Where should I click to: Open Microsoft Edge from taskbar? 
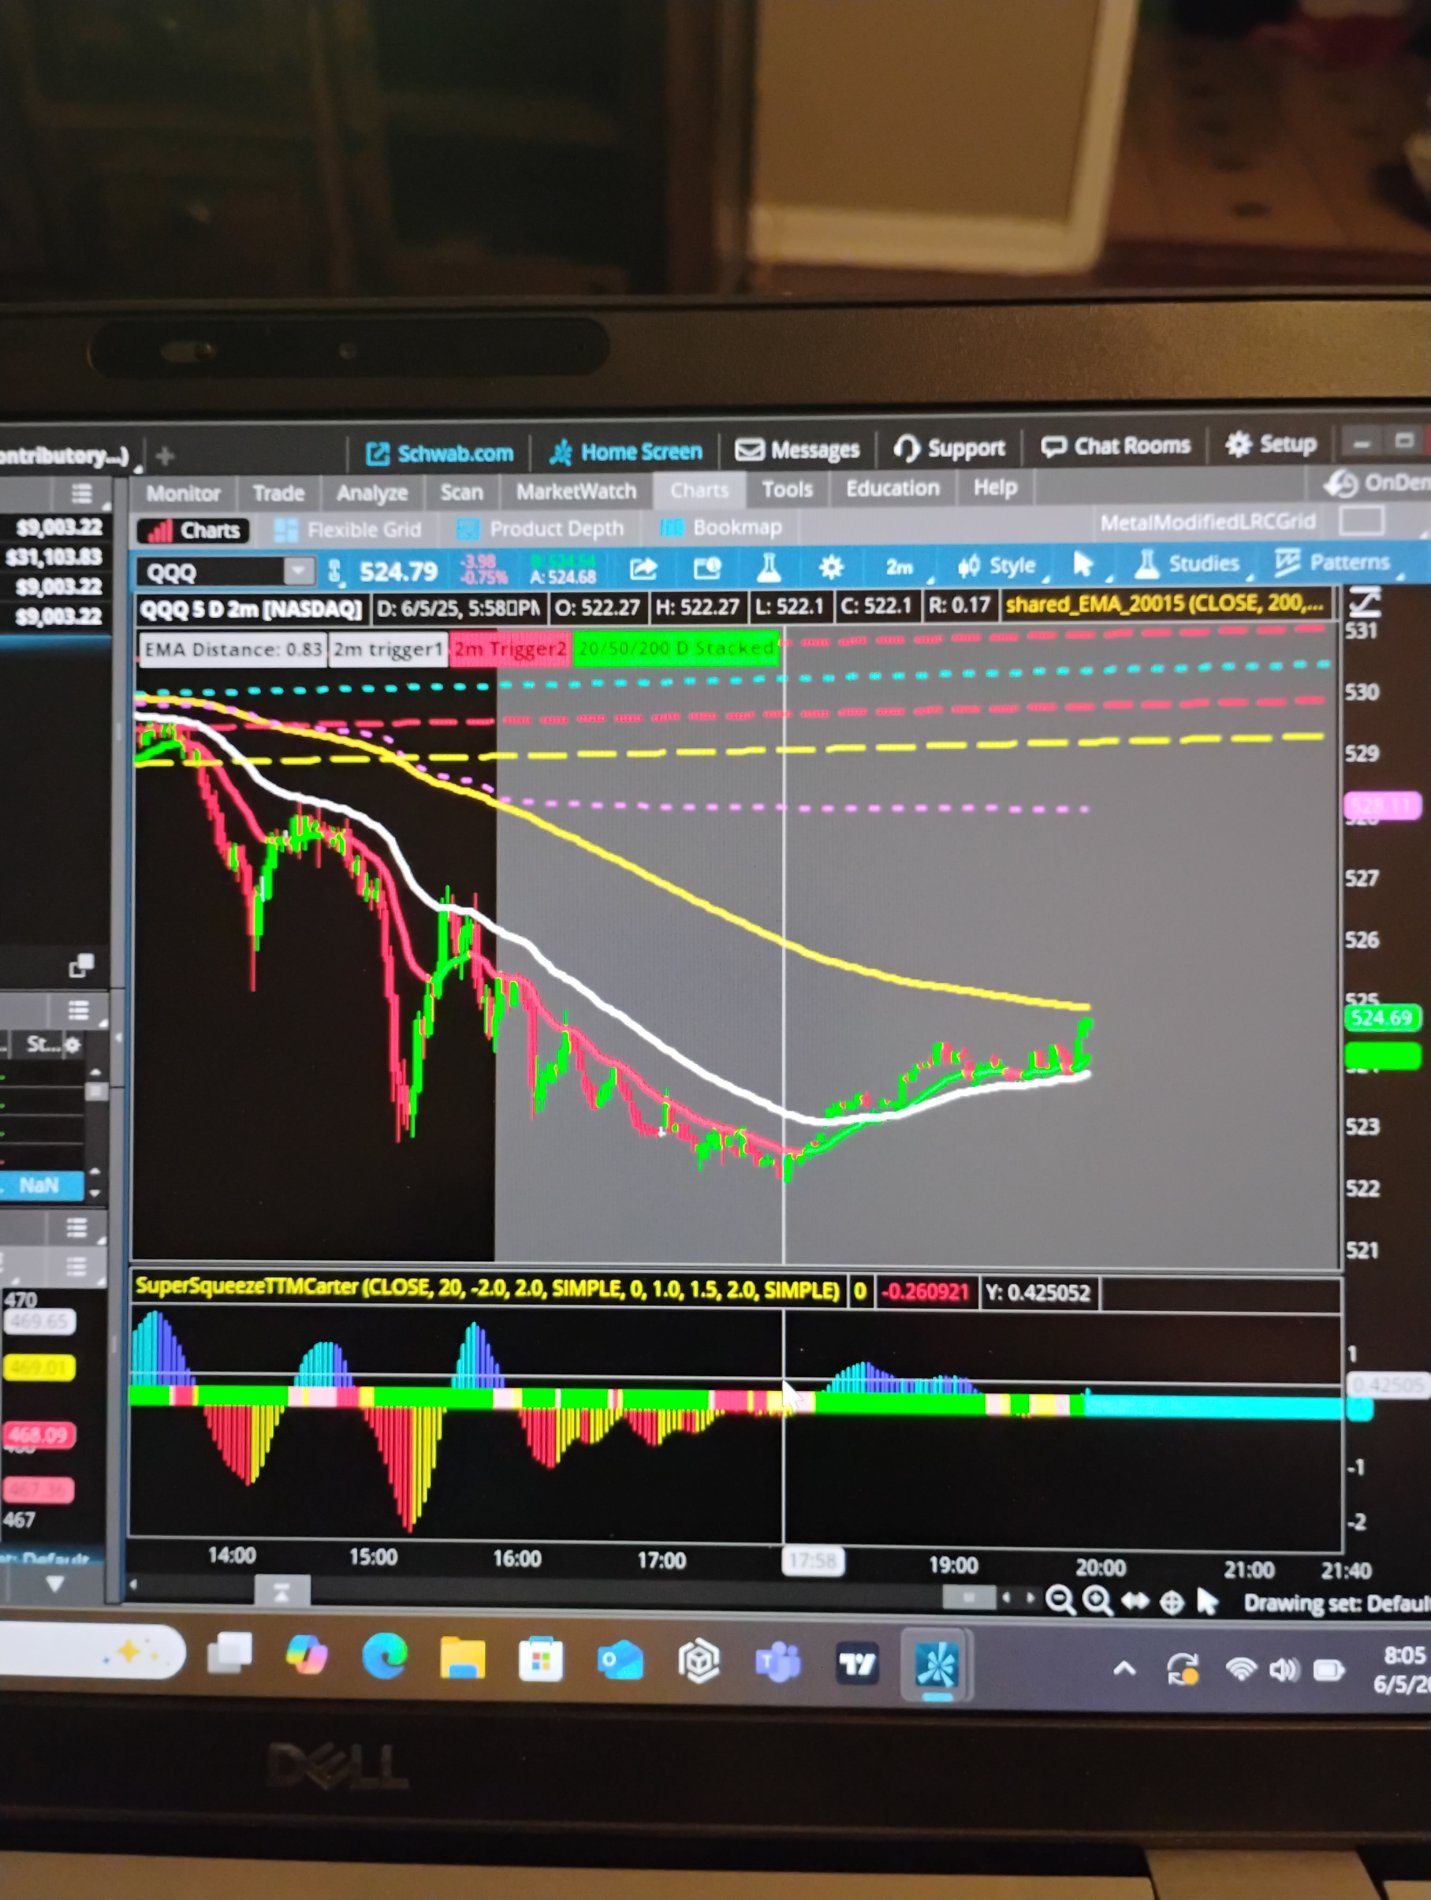pos(385,1658)
